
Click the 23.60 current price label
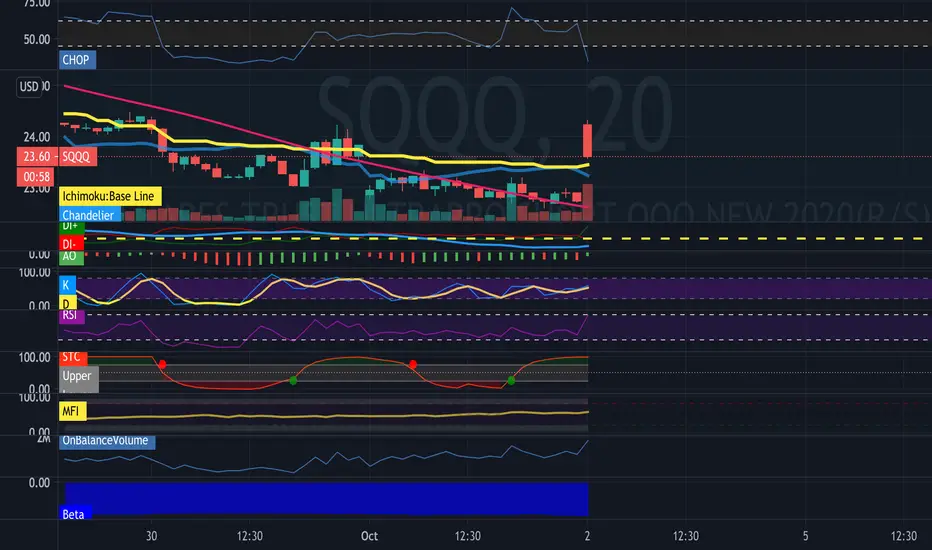pyautogui.click(x=37, y=156)
